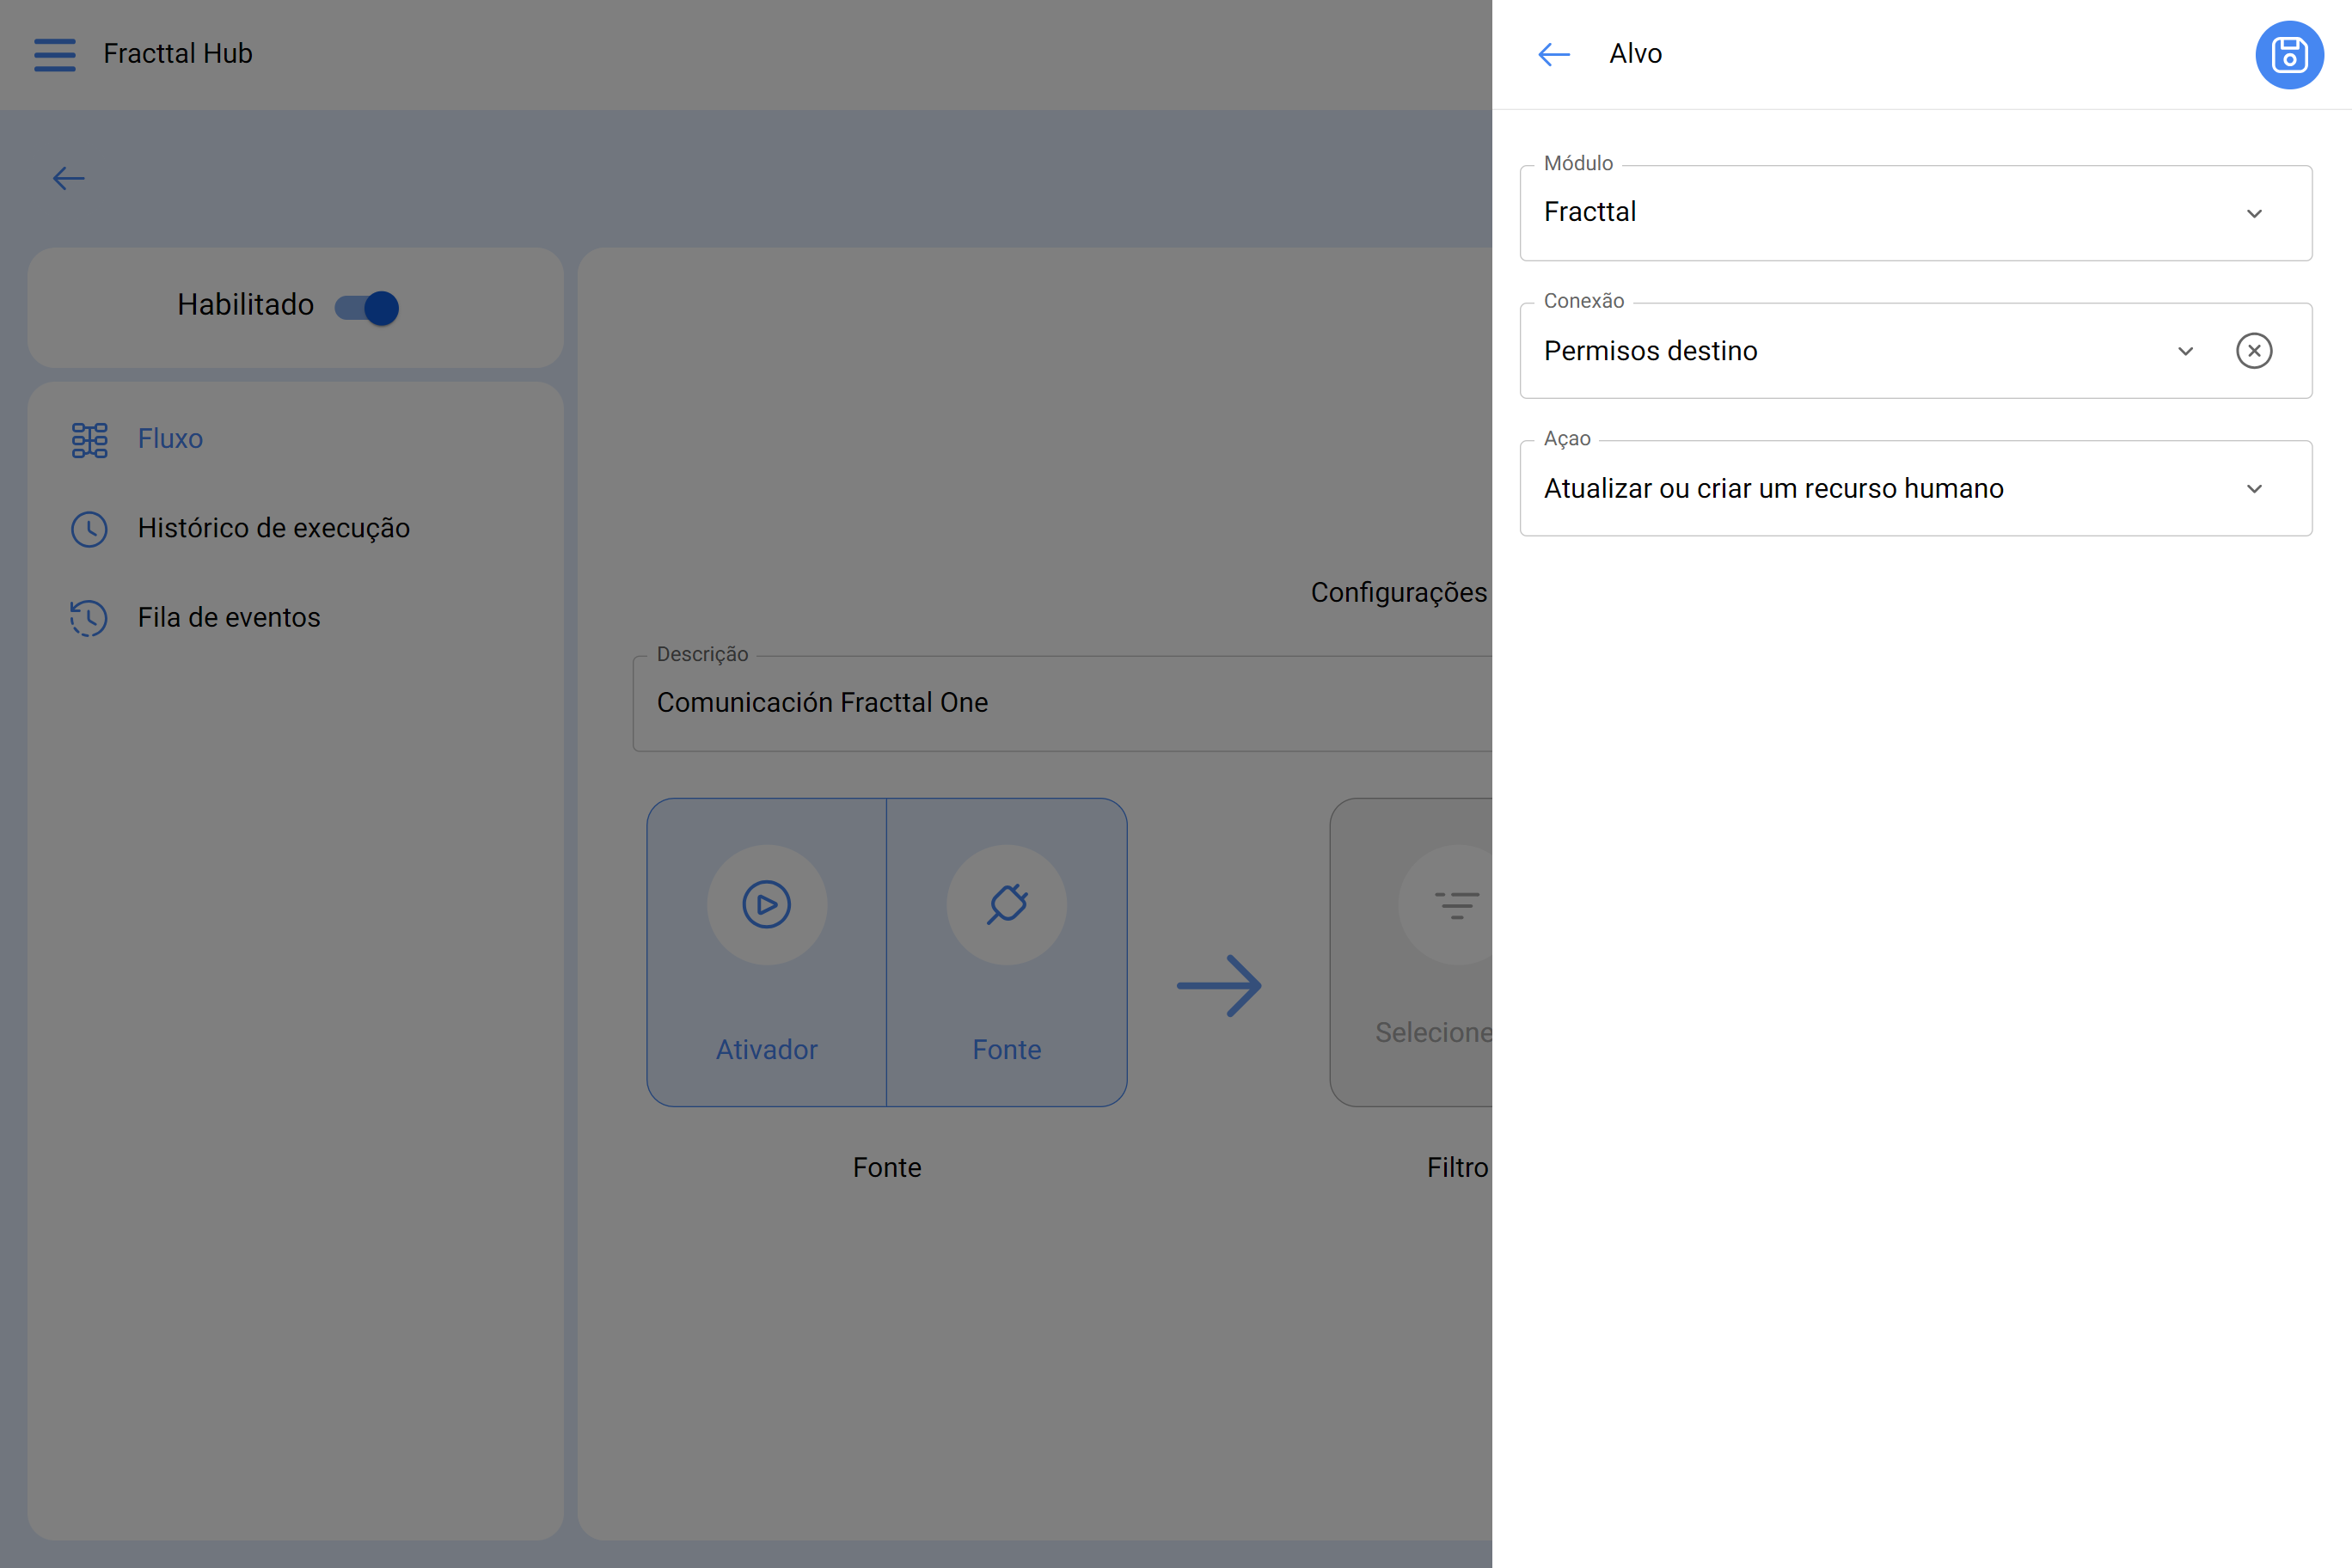Expand the Módulo dropdown chevron
The width and height of the screenshot is (2352, 1568).
click(x=2254, y=213)
